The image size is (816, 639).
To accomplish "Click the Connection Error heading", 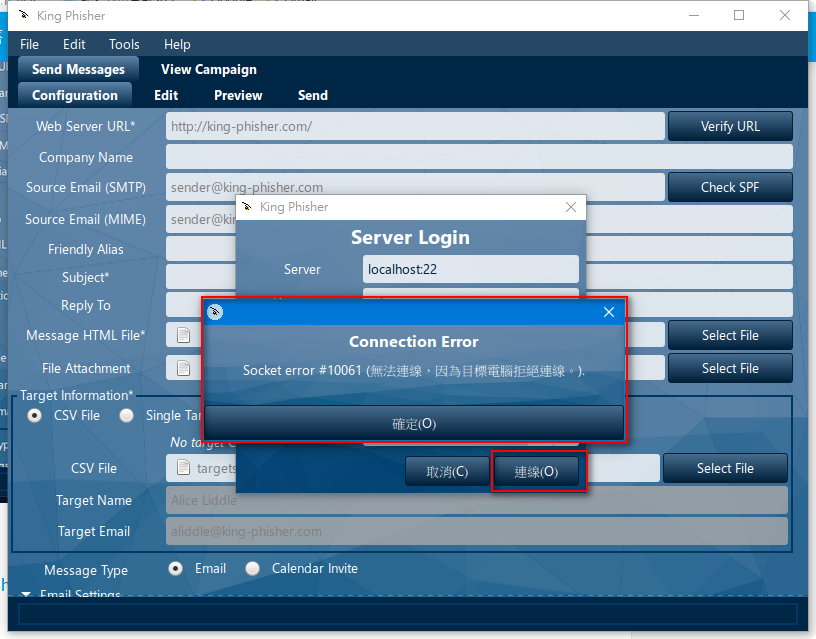I will click(414, 341).
